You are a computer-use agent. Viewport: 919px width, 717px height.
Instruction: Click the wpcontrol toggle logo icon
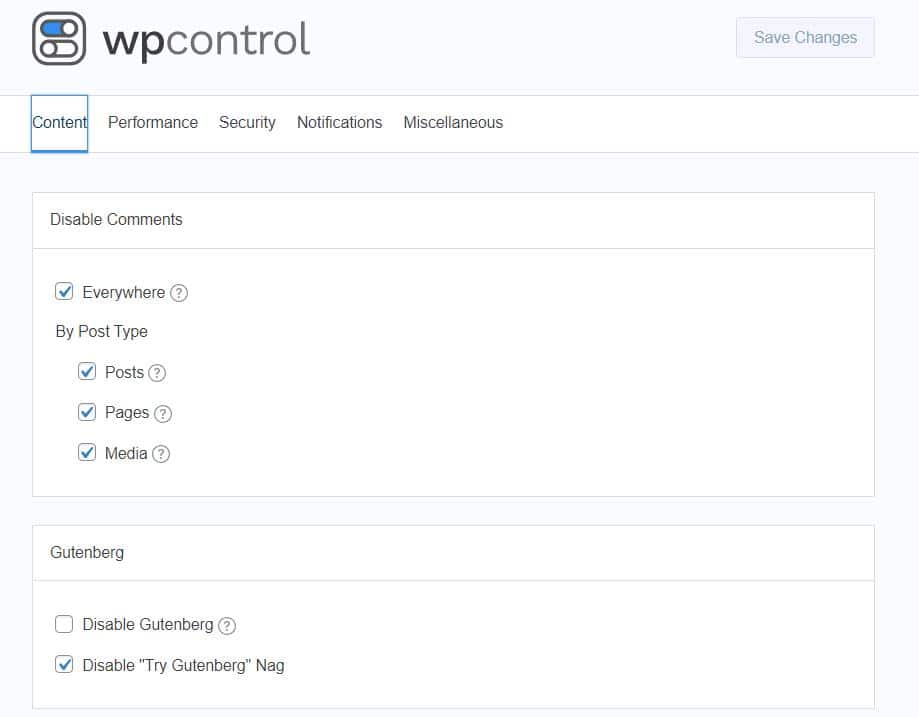(59, 39)
